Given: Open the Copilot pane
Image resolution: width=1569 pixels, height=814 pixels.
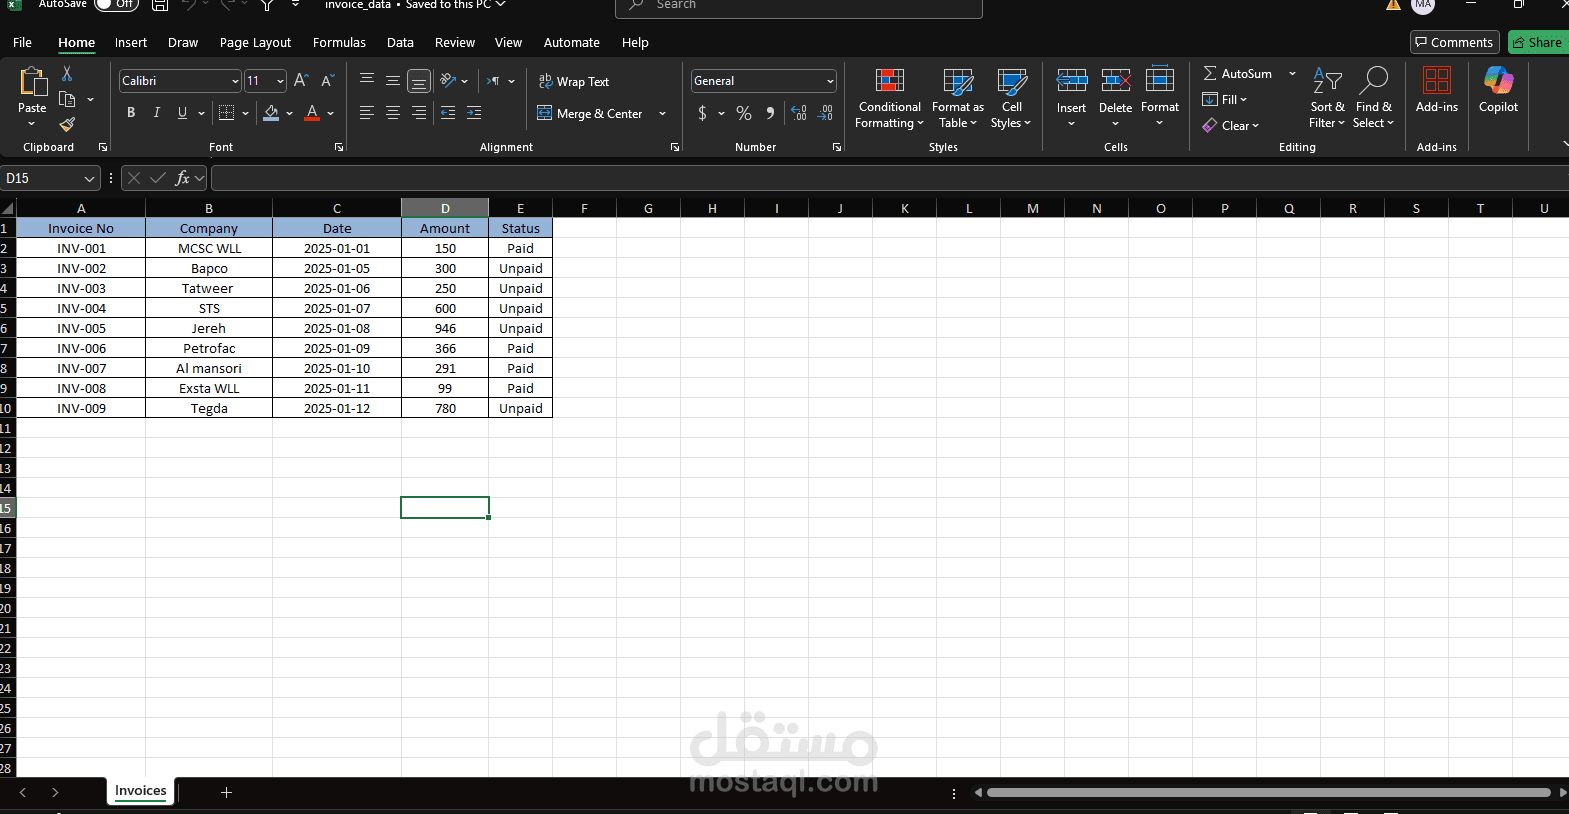Looking at the screenshot, I should pyautogui.click(x=1498, y=90).
